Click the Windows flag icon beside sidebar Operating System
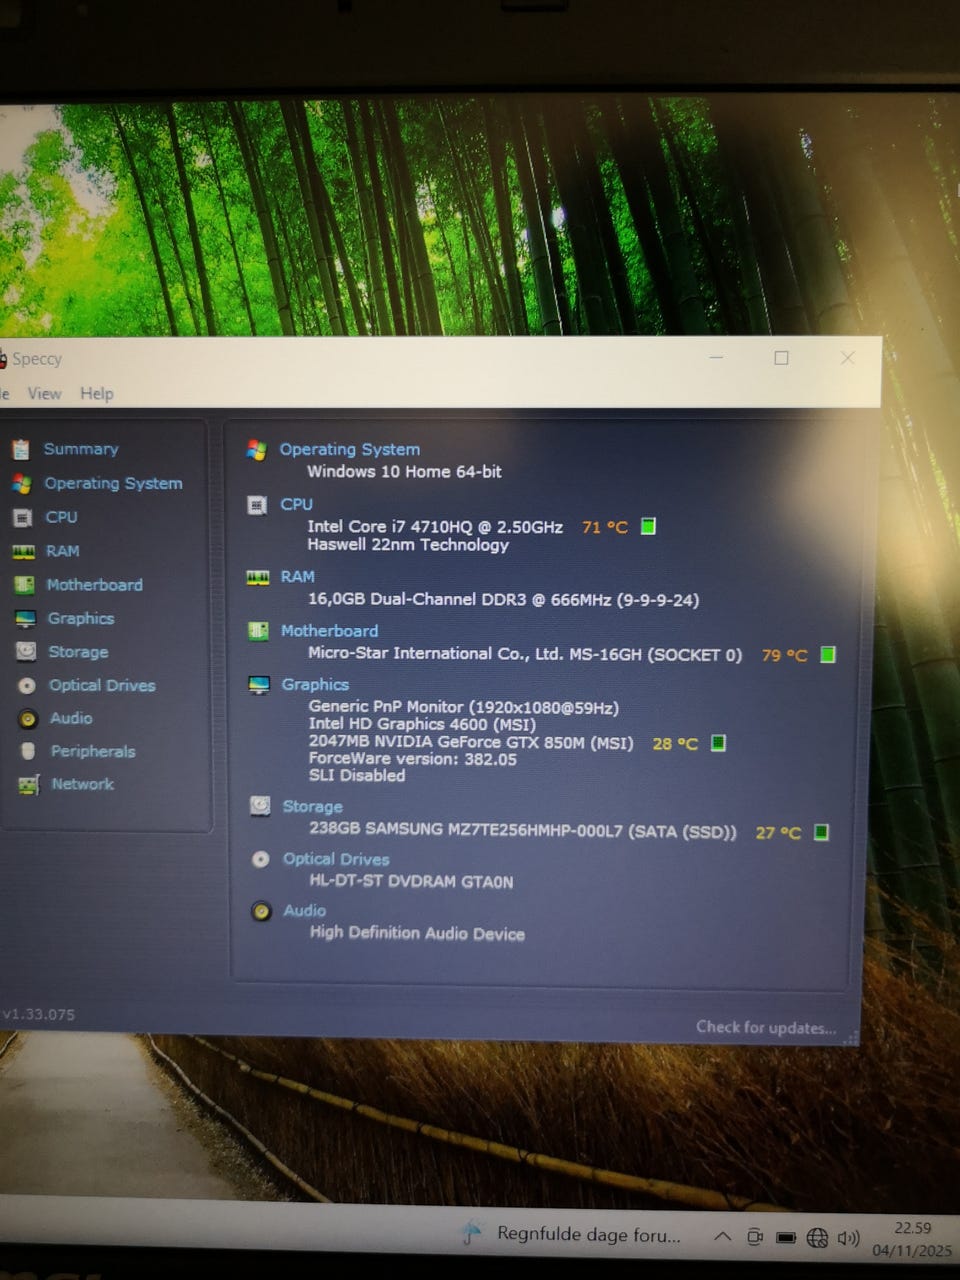 [21, 484]
